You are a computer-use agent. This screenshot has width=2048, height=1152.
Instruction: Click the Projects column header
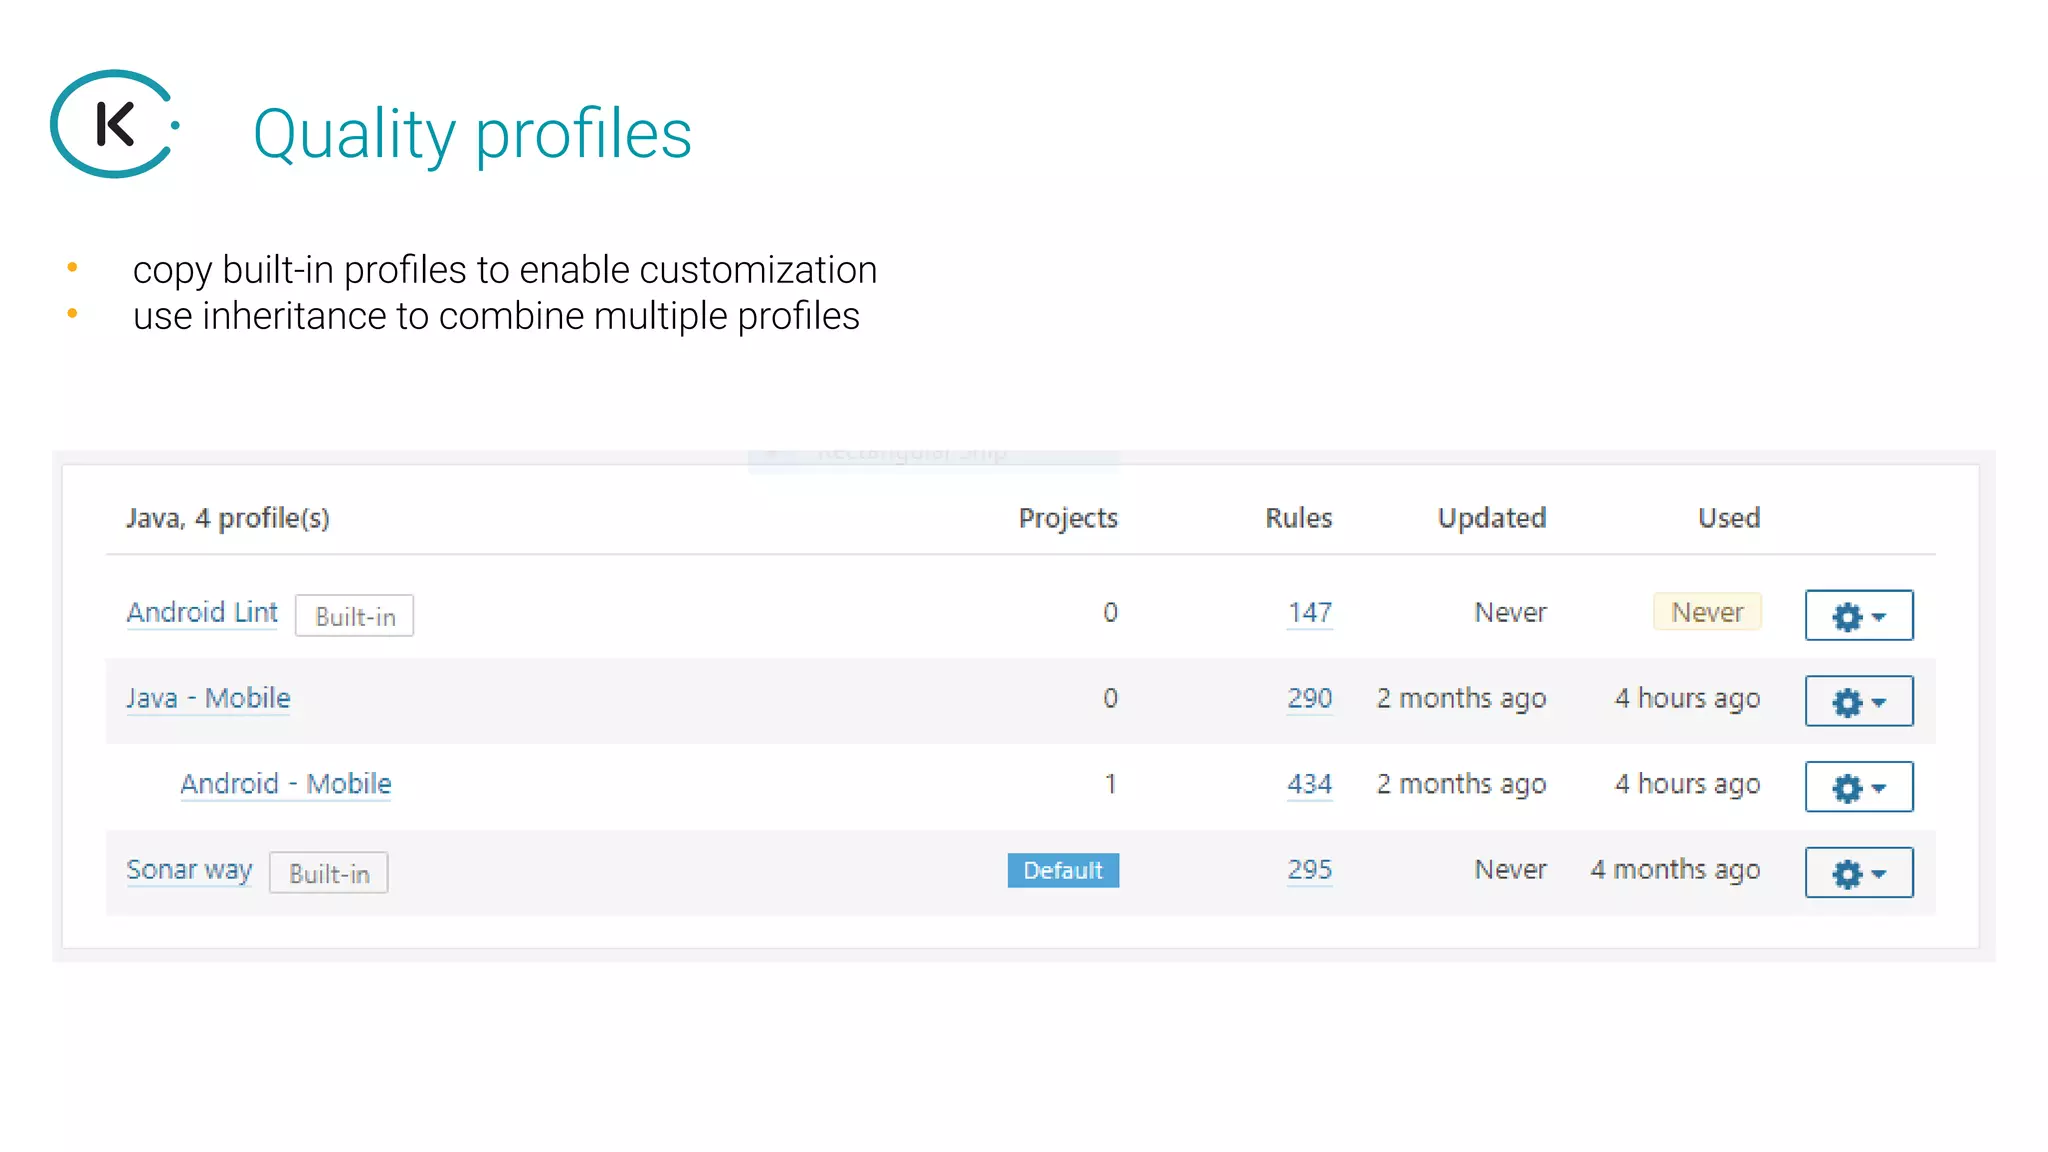tap(1068, 518)
